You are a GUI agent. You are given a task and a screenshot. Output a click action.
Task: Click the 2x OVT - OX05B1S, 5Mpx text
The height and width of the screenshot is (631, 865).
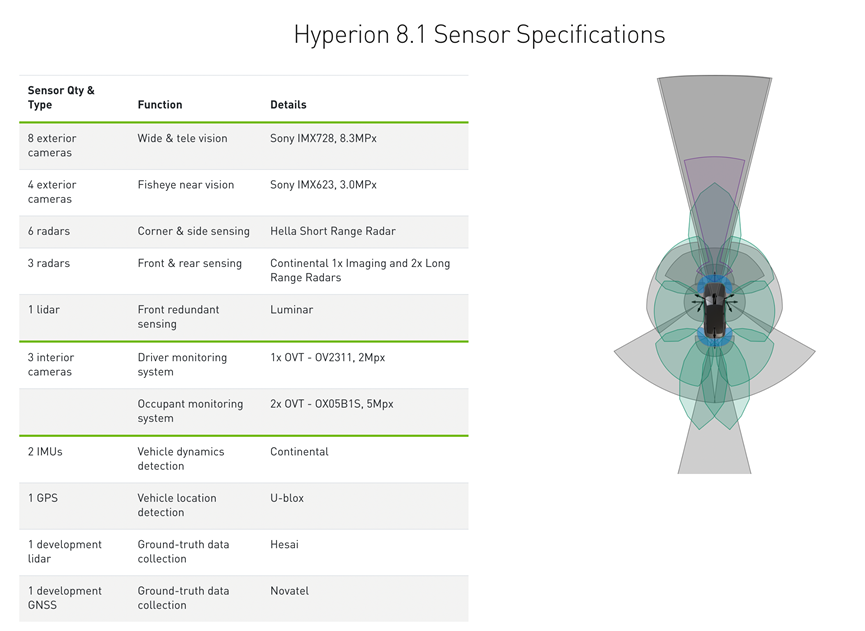click(332, 404)
